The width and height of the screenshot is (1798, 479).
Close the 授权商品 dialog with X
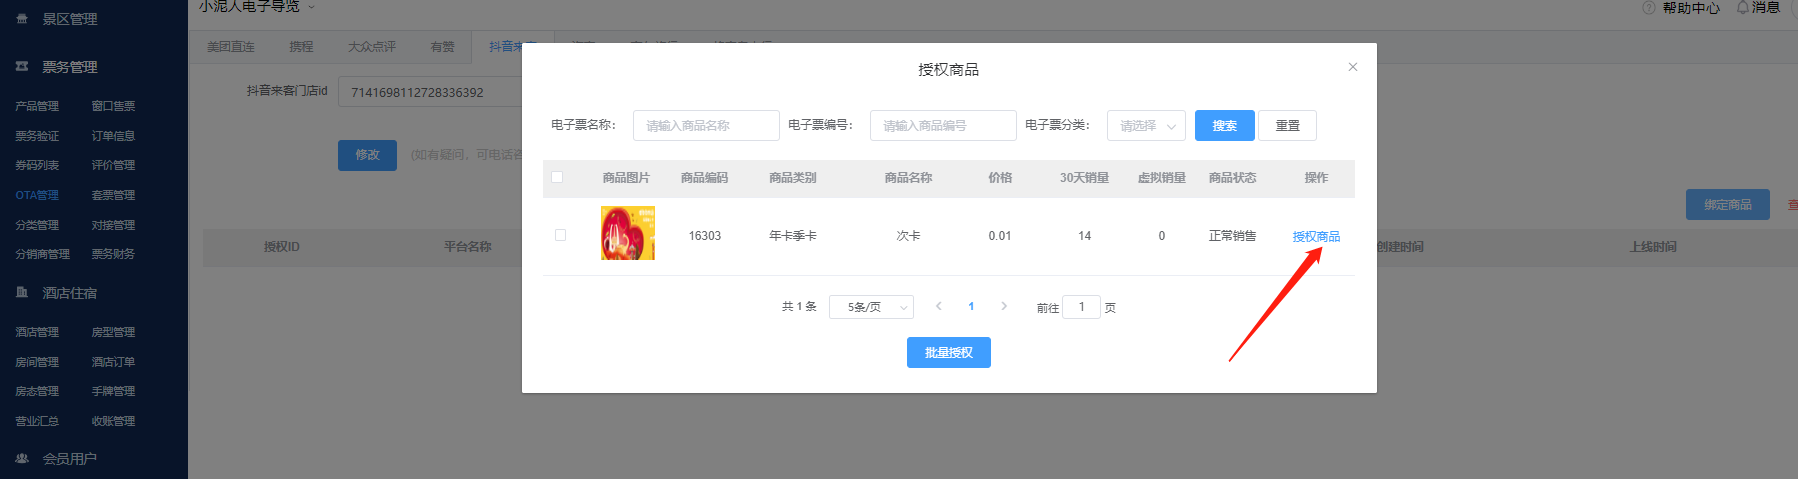(1352, 67)
